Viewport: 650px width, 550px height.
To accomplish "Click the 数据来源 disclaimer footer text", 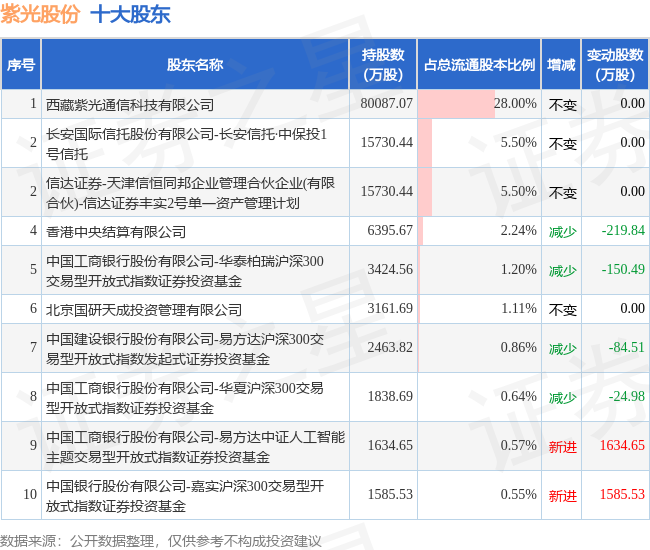I will point(161,541).
